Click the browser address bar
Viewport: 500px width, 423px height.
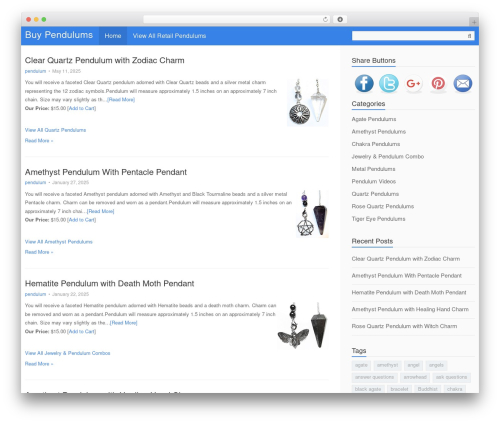(236, 19)
